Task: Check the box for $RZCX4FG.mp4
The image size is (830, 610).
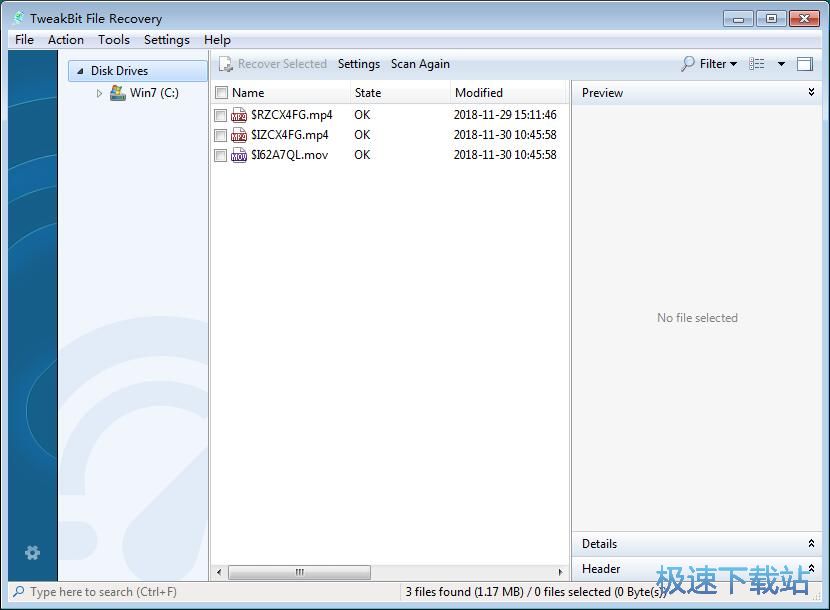Action: click(x=220, y=115)
